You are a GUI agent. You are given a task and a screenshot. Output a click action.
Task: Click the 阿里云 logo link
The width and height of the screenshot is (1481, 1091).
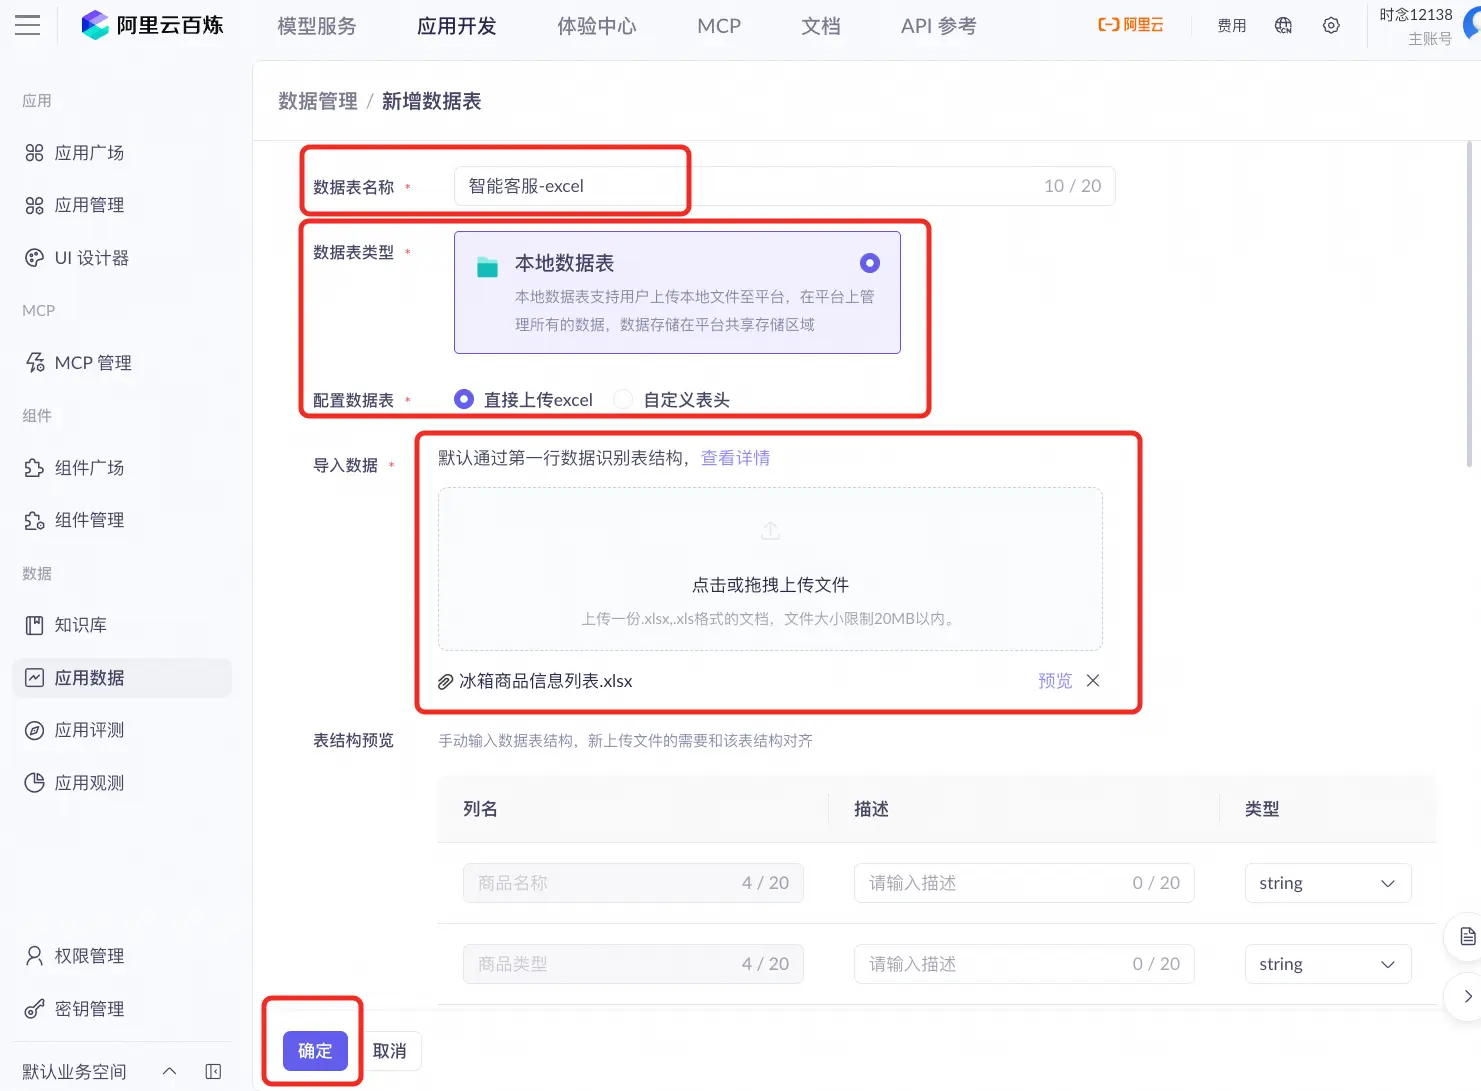pos(1131,25)
